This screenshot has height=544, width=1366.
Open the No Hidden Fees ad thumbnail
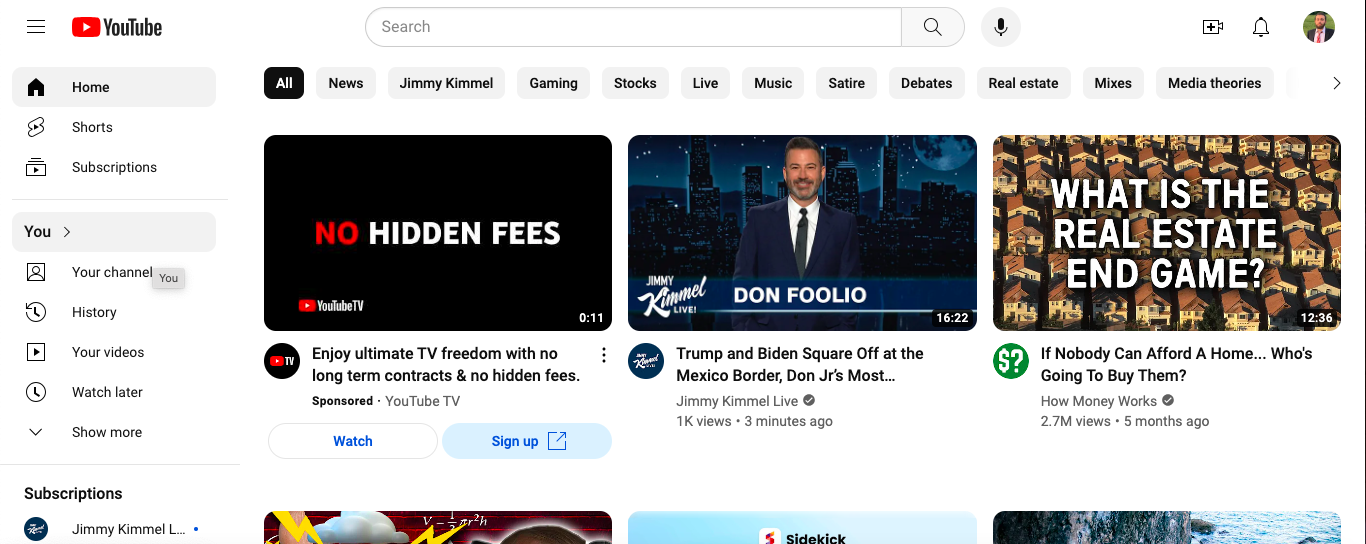coord(438,233)
